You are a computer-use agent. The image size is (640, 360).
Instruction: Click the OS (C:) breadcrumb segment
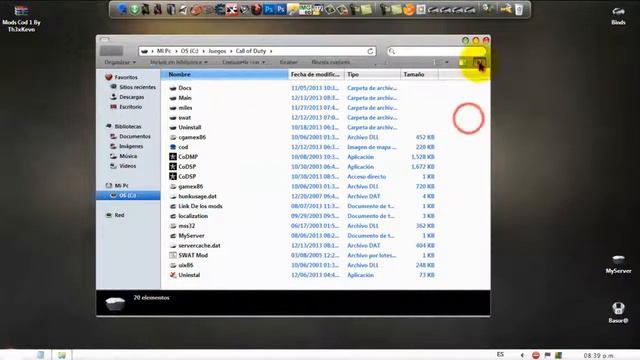pos(190,51)
